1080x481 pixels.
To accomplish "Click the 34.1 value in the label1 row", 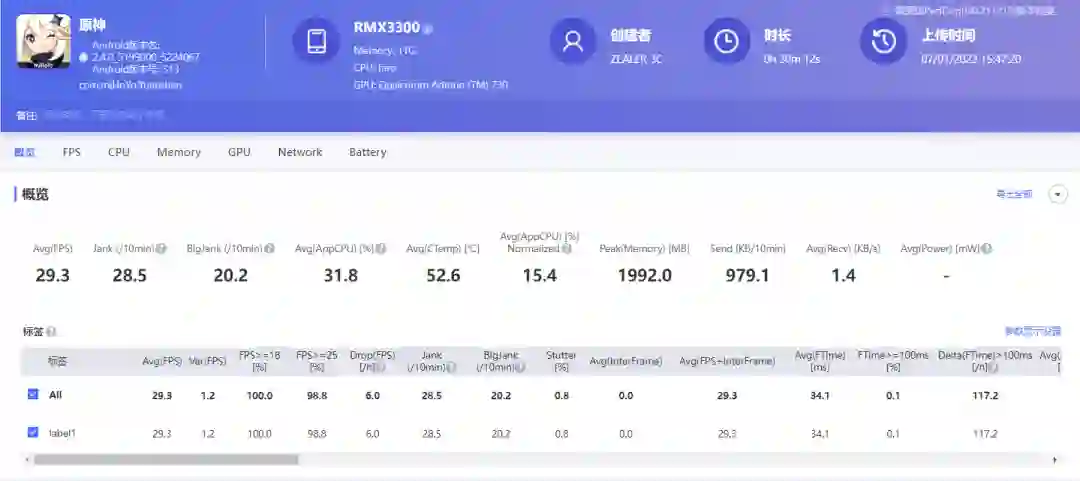I will pos(820,433).
